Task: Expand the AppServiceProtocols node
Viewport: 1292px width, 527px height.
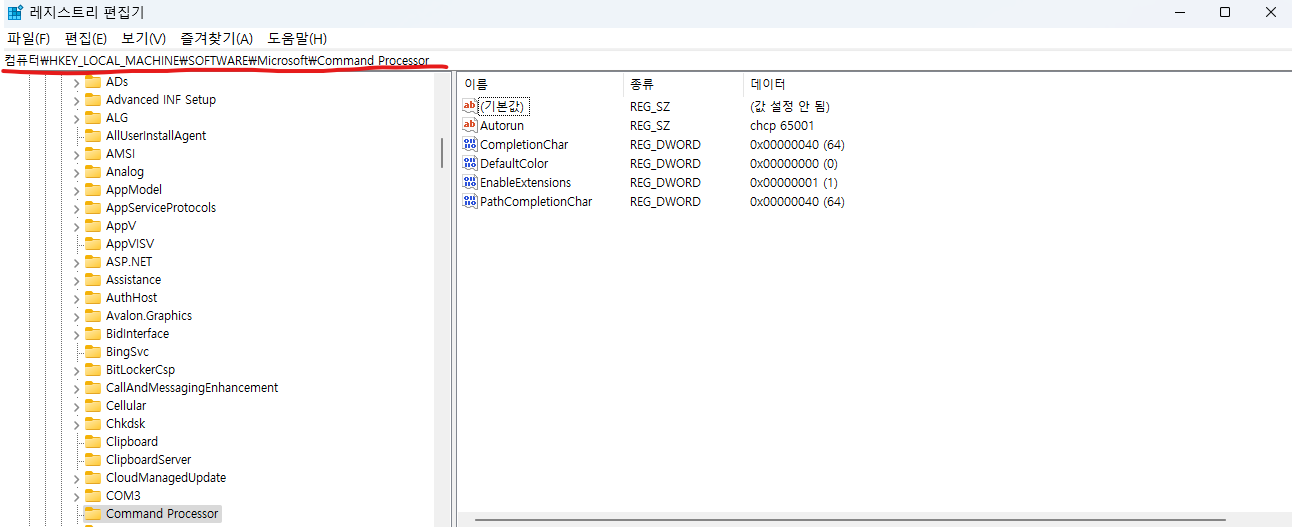Action: tap(76, 208)
